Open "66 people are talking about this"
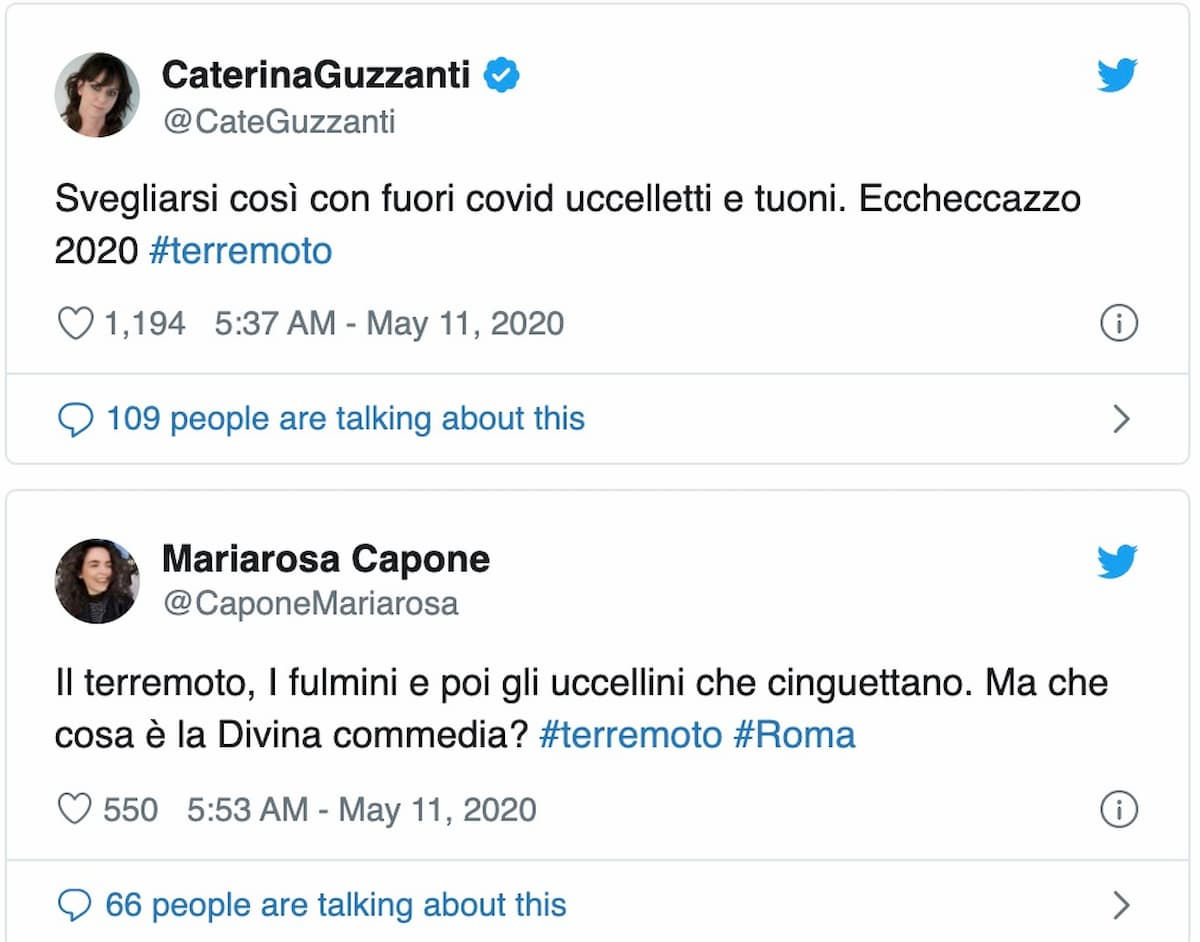This screenshot has width=1200, height=942. [336, 904]
